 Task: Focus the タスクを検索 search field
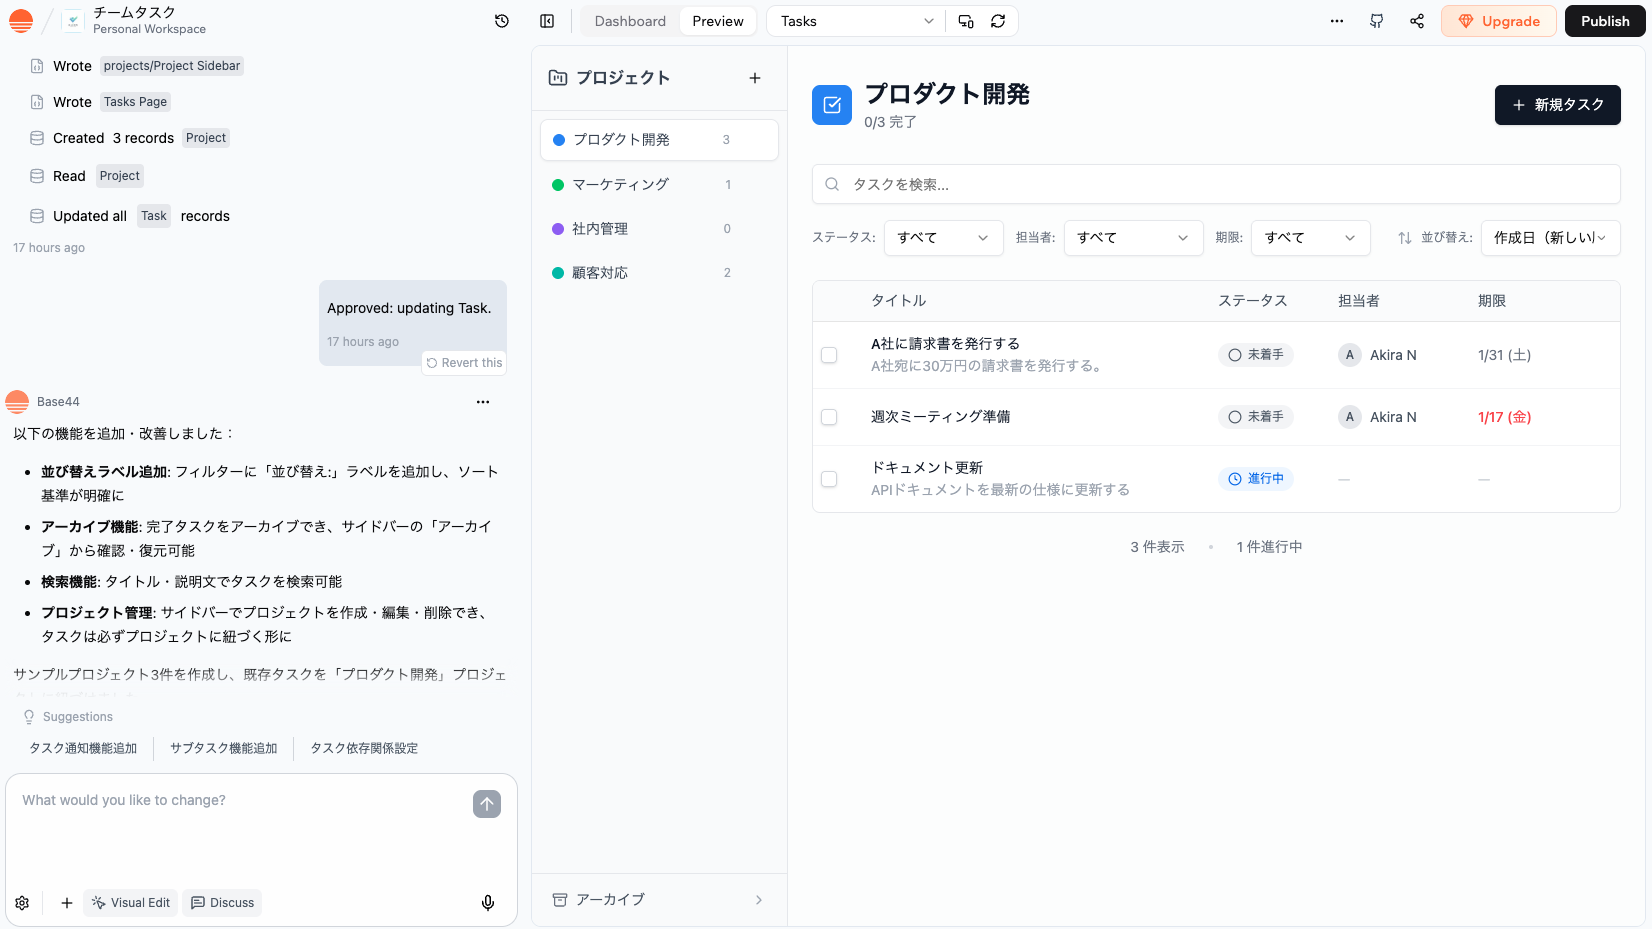(1215, 184)
